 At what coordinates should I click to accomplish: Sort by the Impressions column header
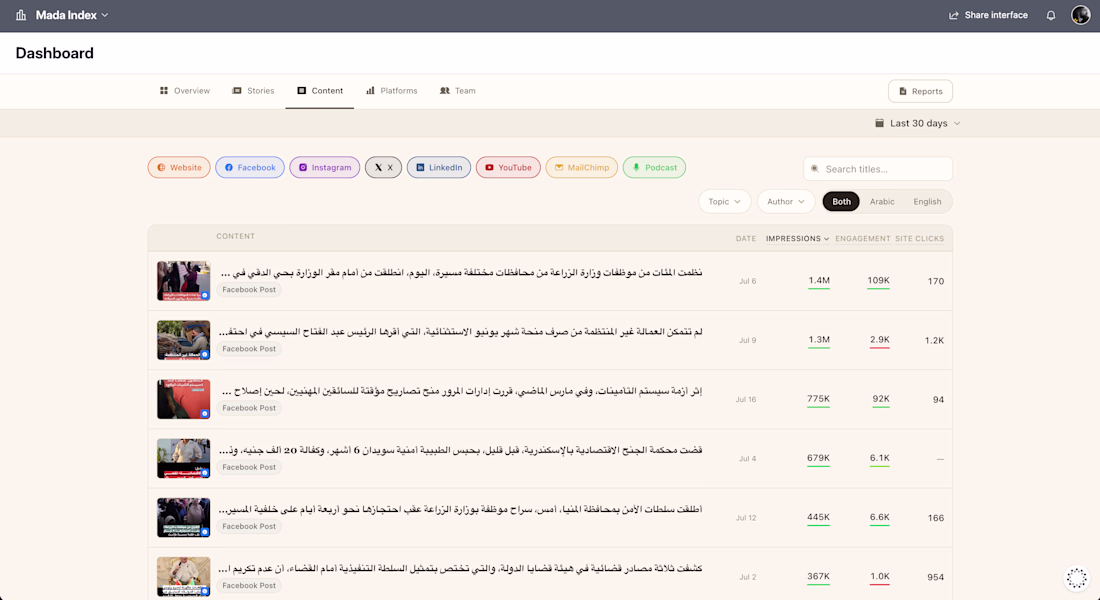[x=797, y=239]
